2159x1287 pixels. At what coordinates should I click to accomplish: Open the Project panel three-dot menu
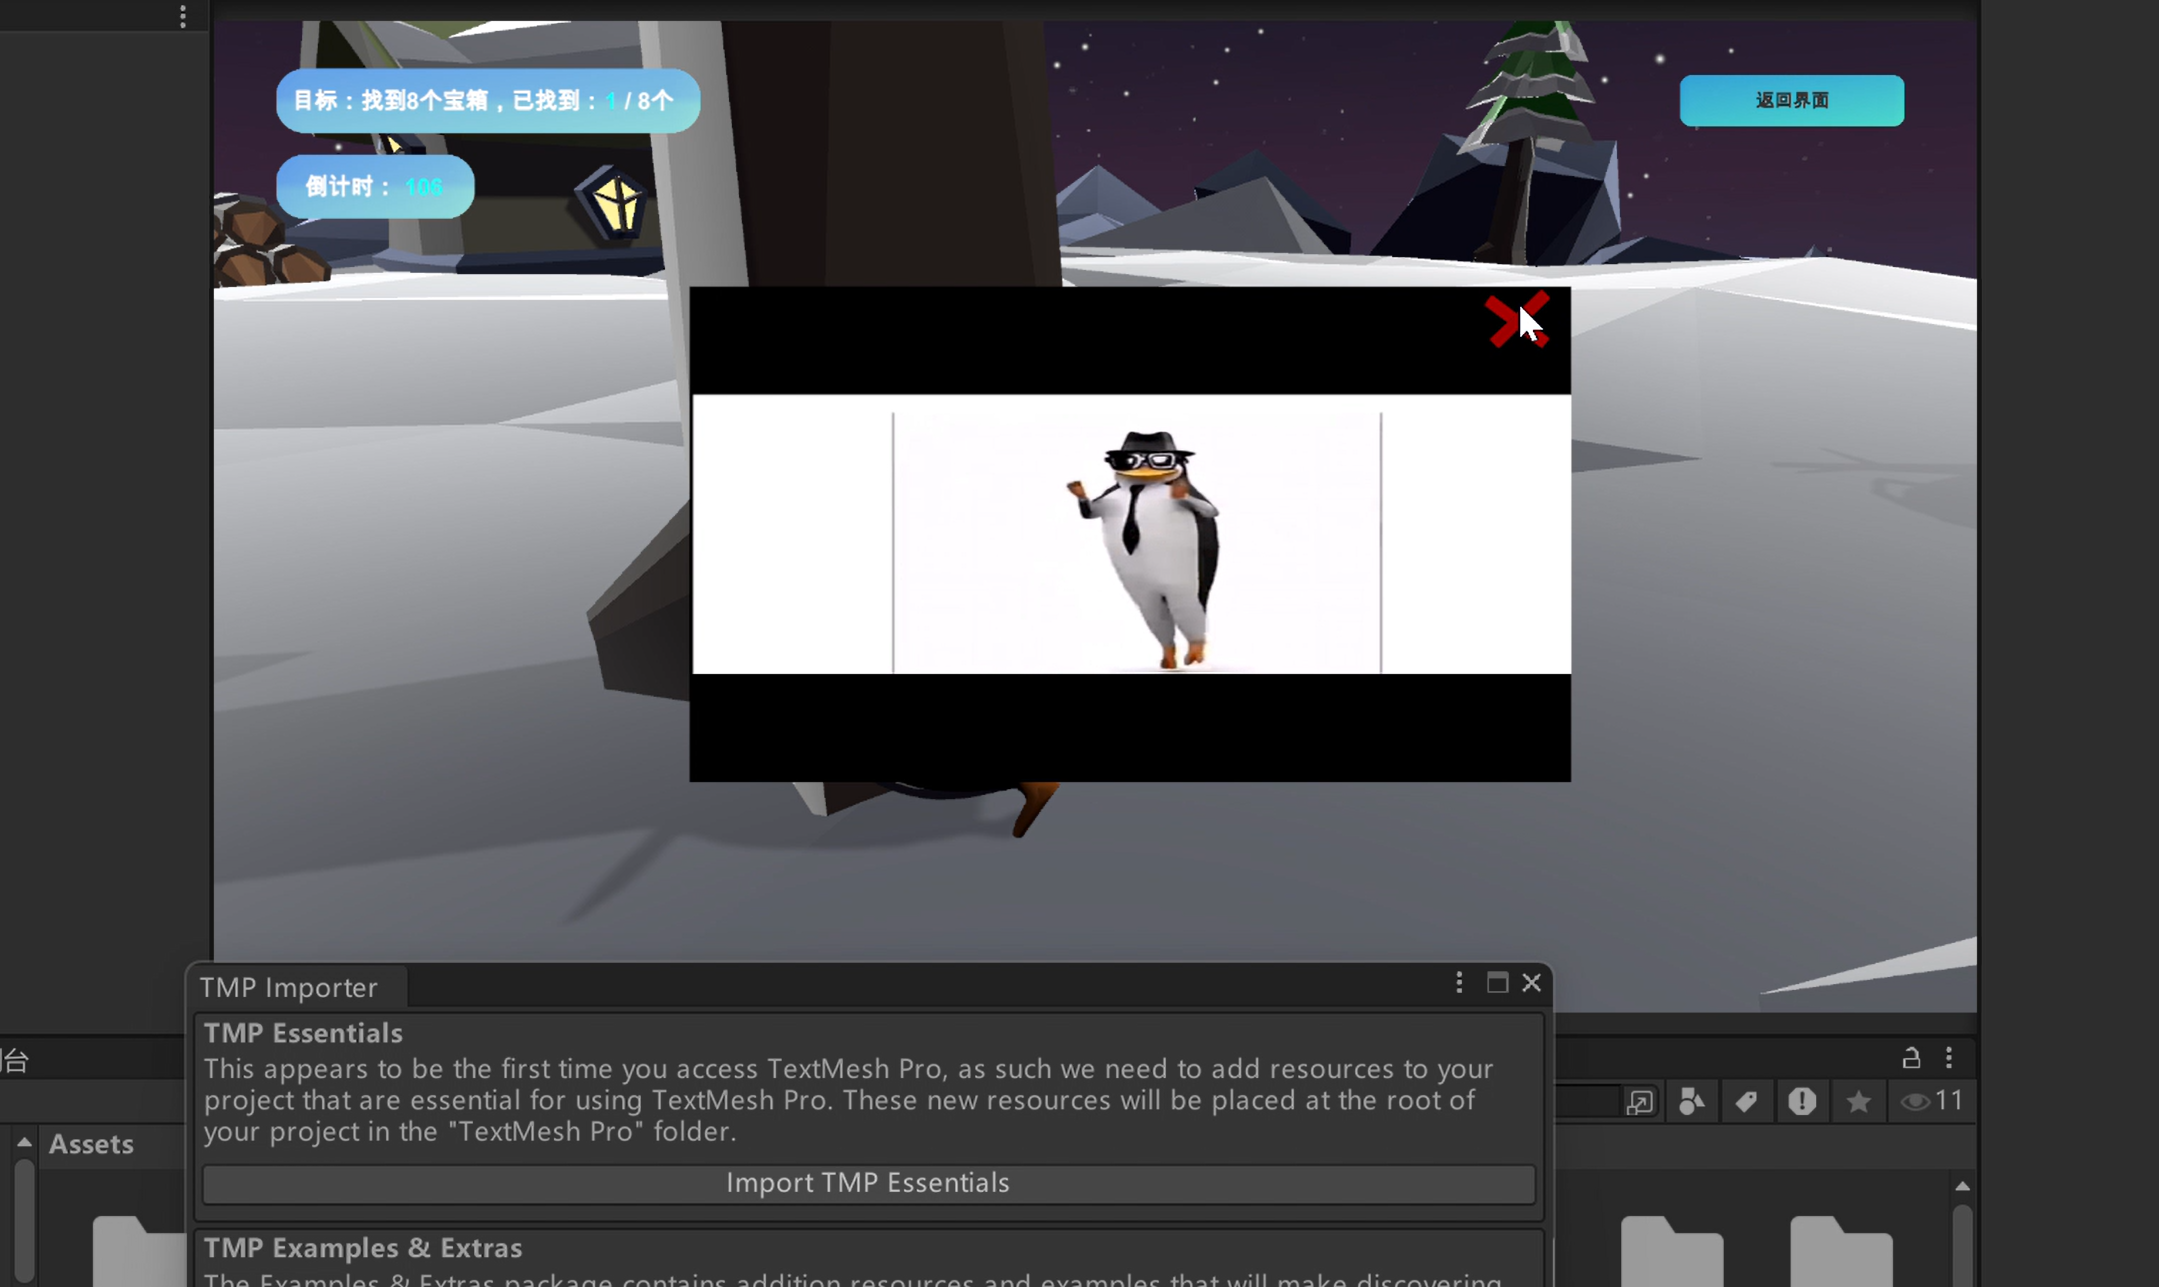[x=1949, y=1057]
